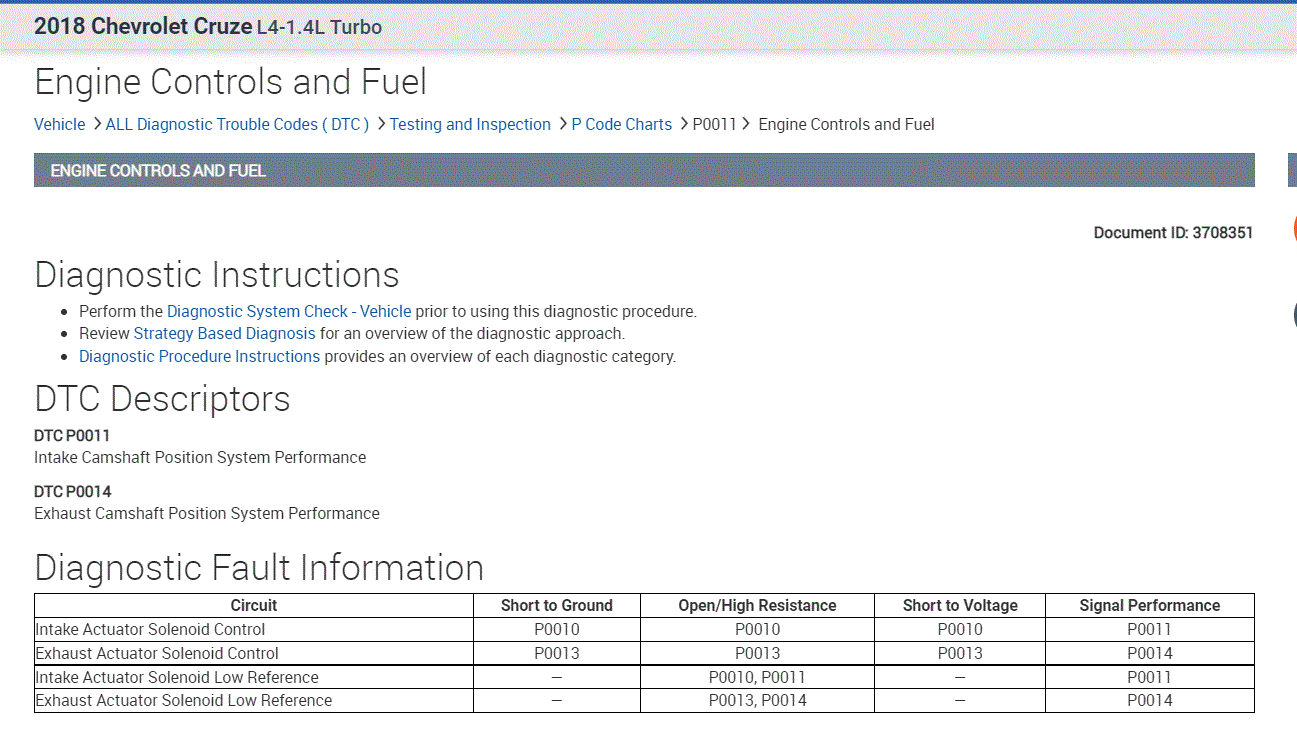The width and height of the screenshot is (1297, 743).
Task: Click the 2018 Chevrolet Cruze vehicle title
Action: (x=143, y=26)
